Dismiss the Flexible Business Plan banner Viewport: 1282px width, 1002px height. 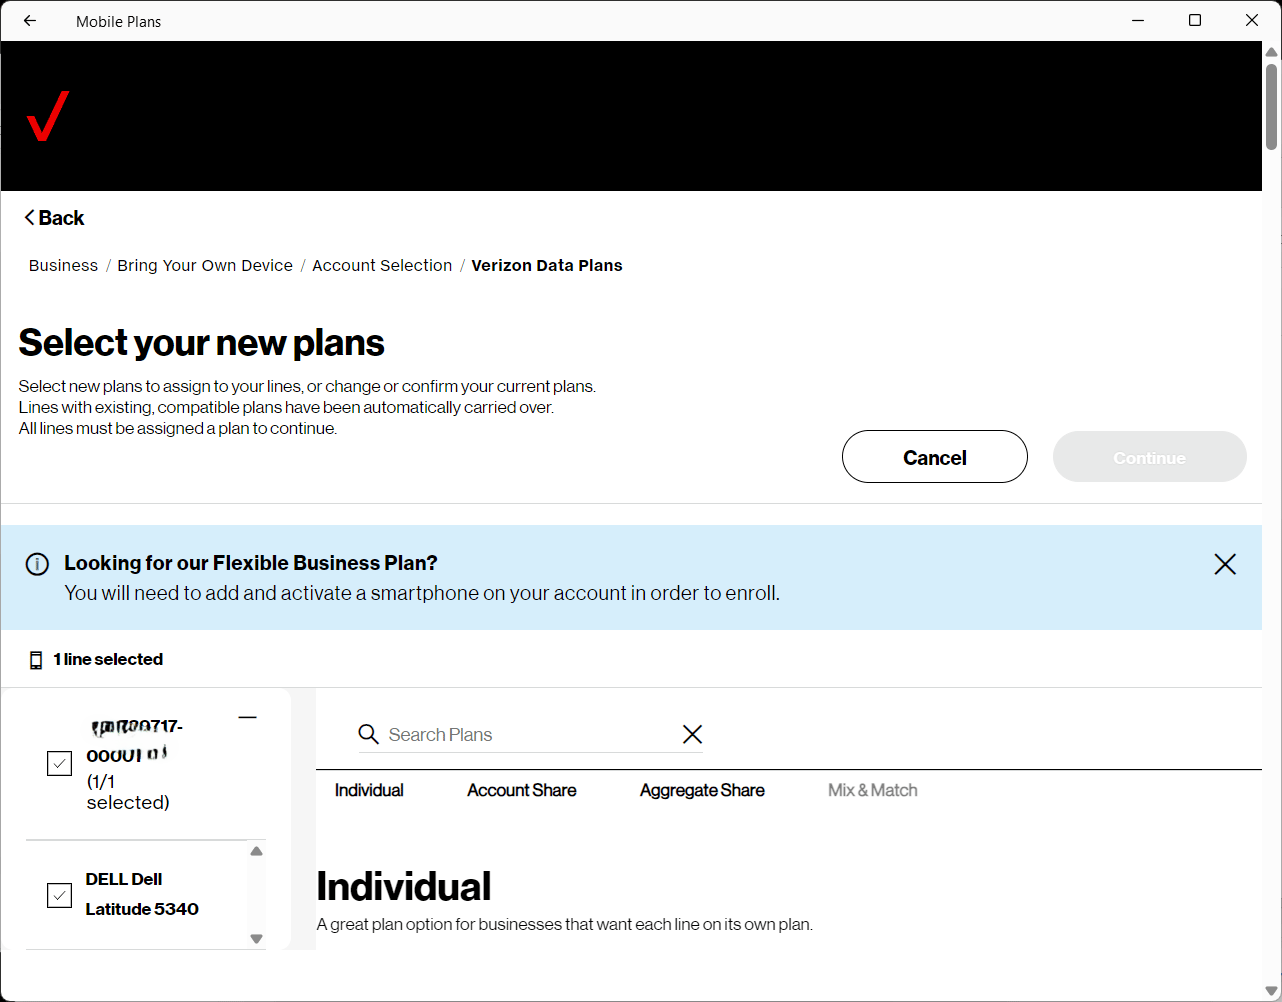pos(1224,564)
